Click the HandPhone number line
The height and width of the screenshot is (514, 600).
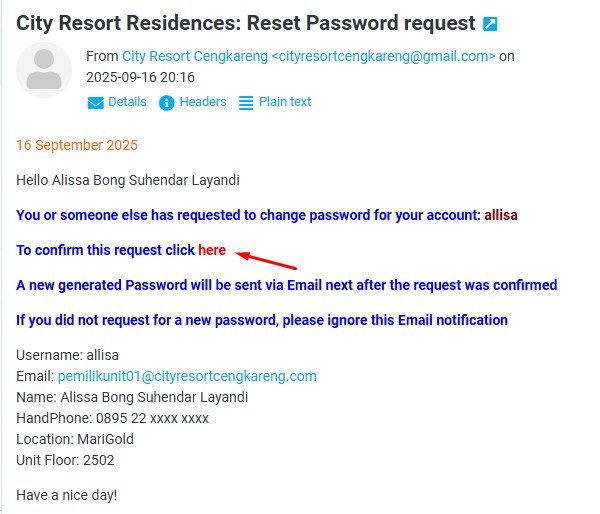(x=113, y=418)
